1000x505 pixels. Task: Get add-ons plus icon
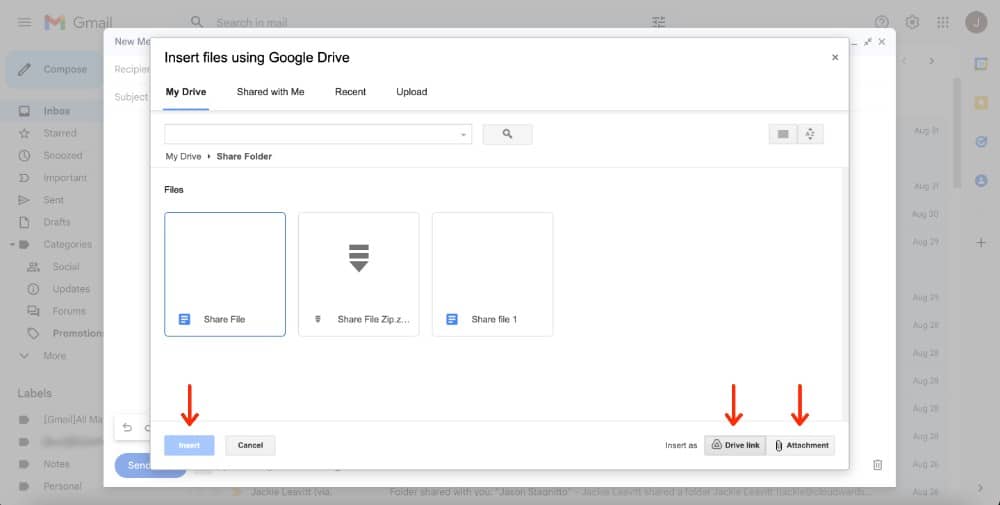981,242
